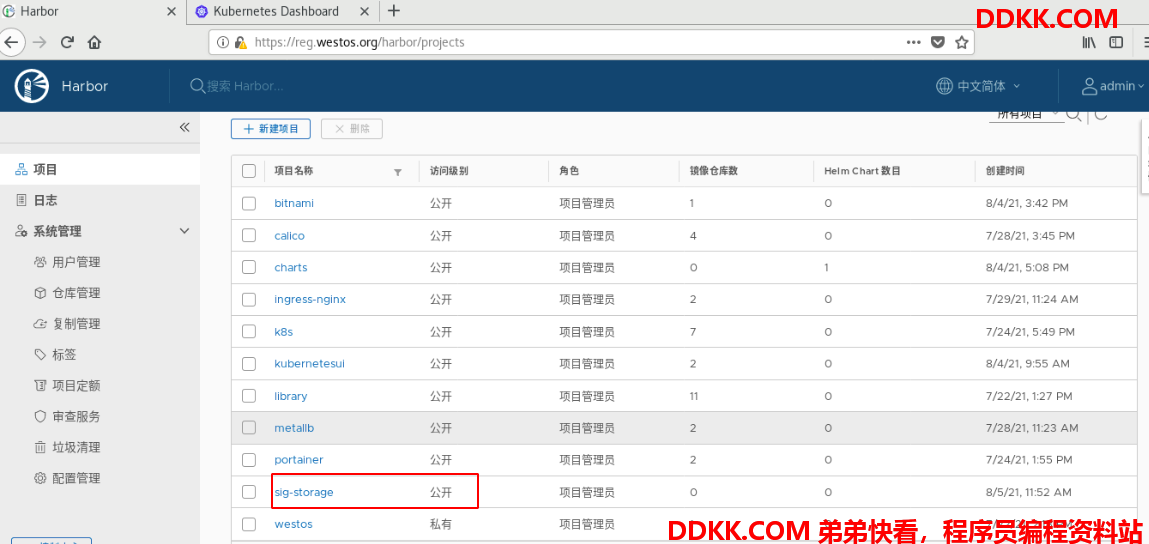Check the k8s project checkbox
The height and width of the screenshot is (544, 1149).
[249, 331]
